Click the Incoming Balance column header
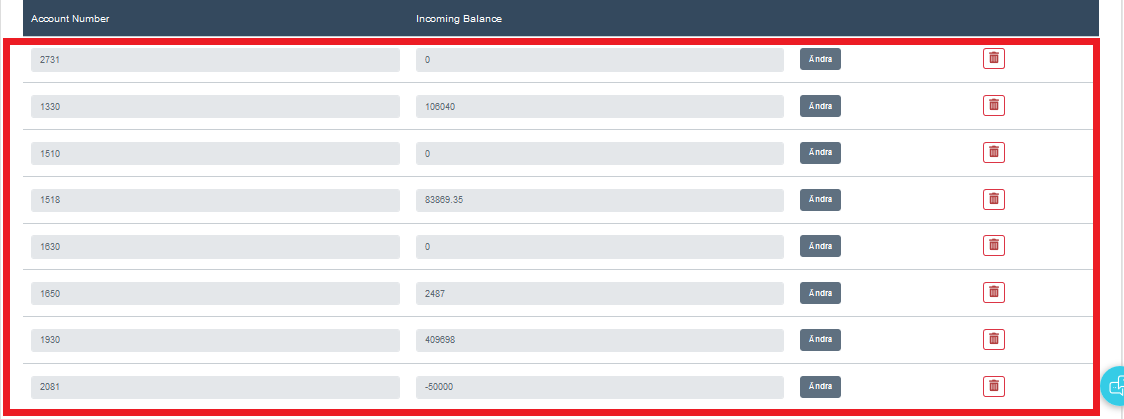The width and height of the screenshot is (1124, 419). [459, 19]
